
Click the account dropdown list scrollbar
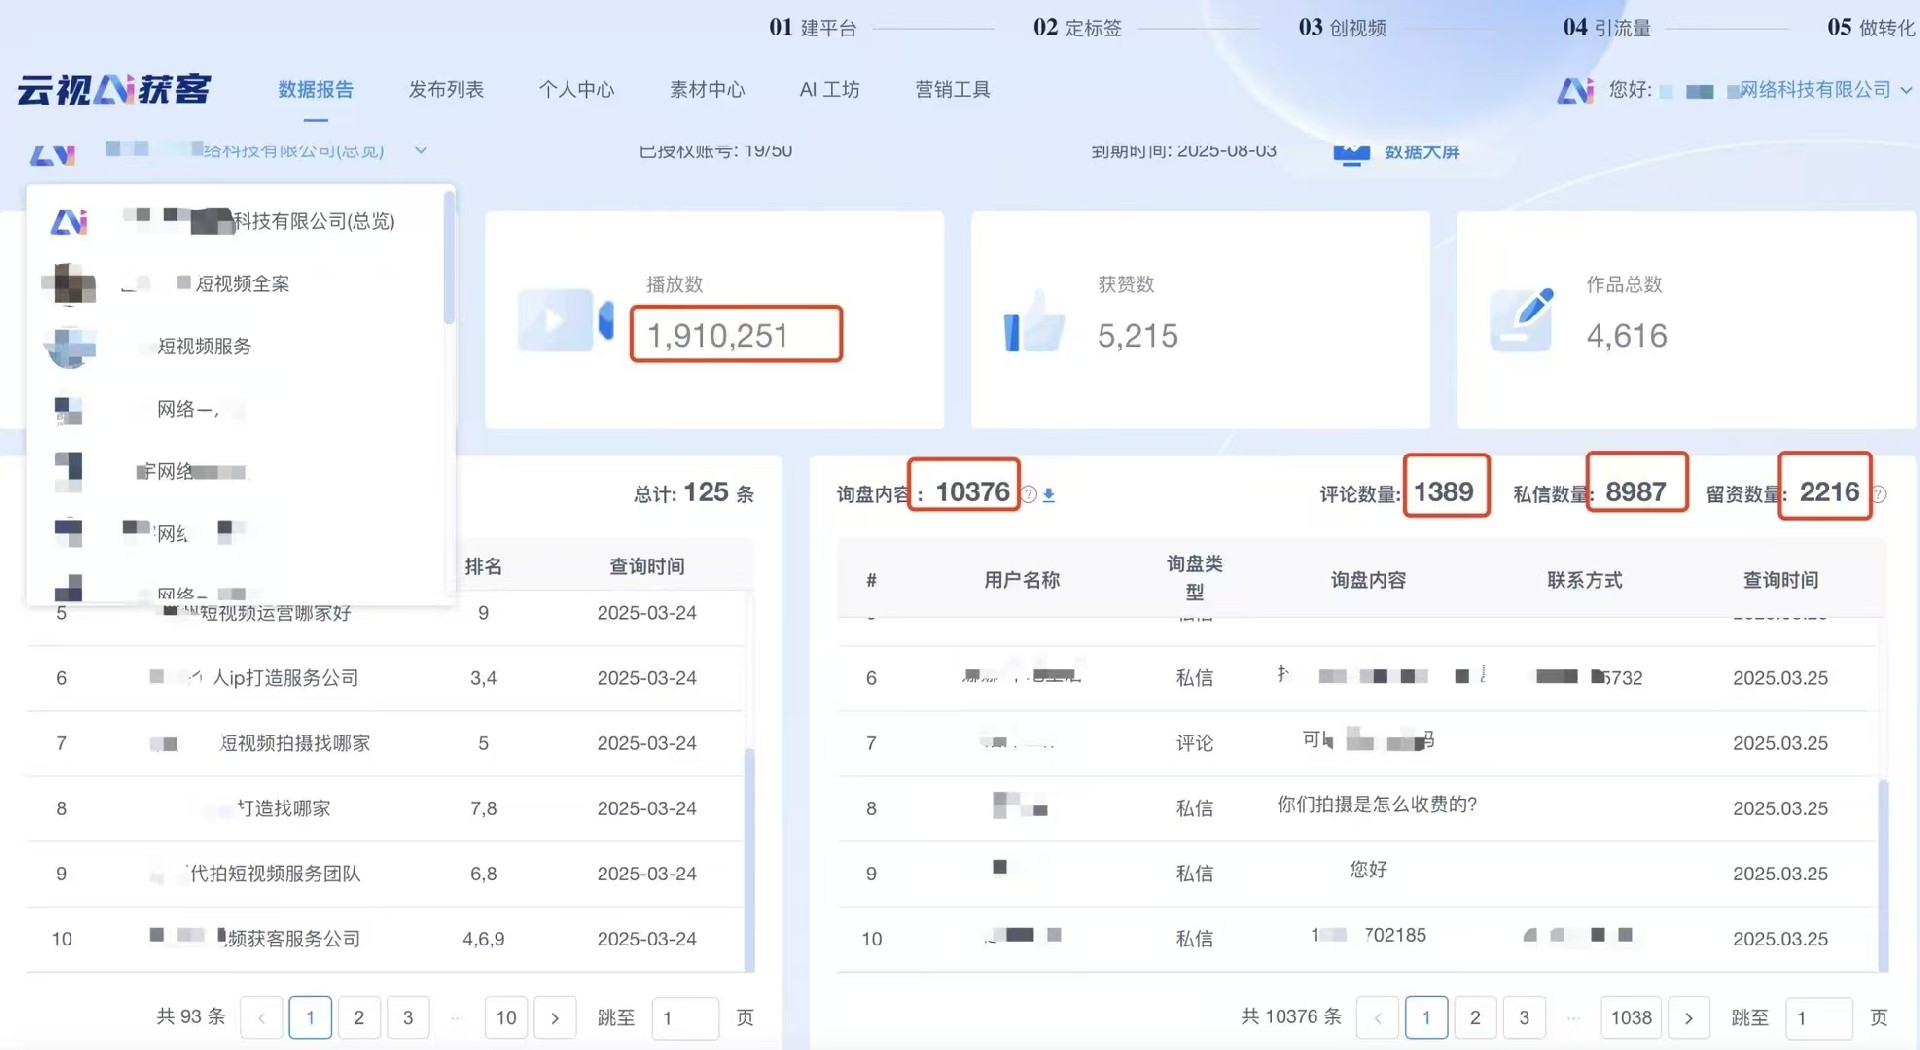(x=449, y=260)
